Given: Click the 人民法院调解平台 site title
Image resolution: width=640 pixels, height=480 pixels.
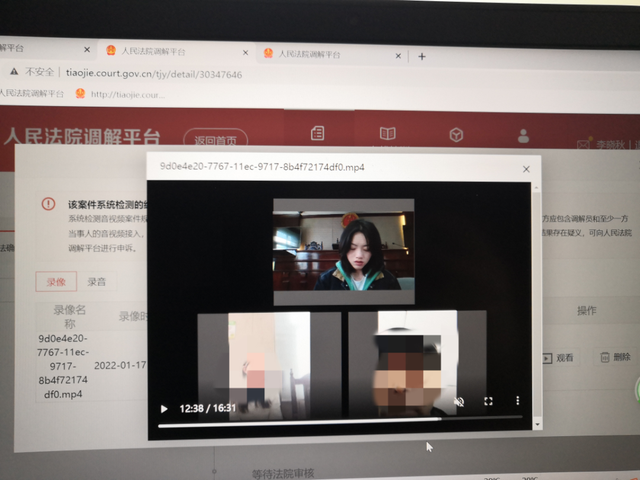Looking at the screenshot, I should coord(82,136).
